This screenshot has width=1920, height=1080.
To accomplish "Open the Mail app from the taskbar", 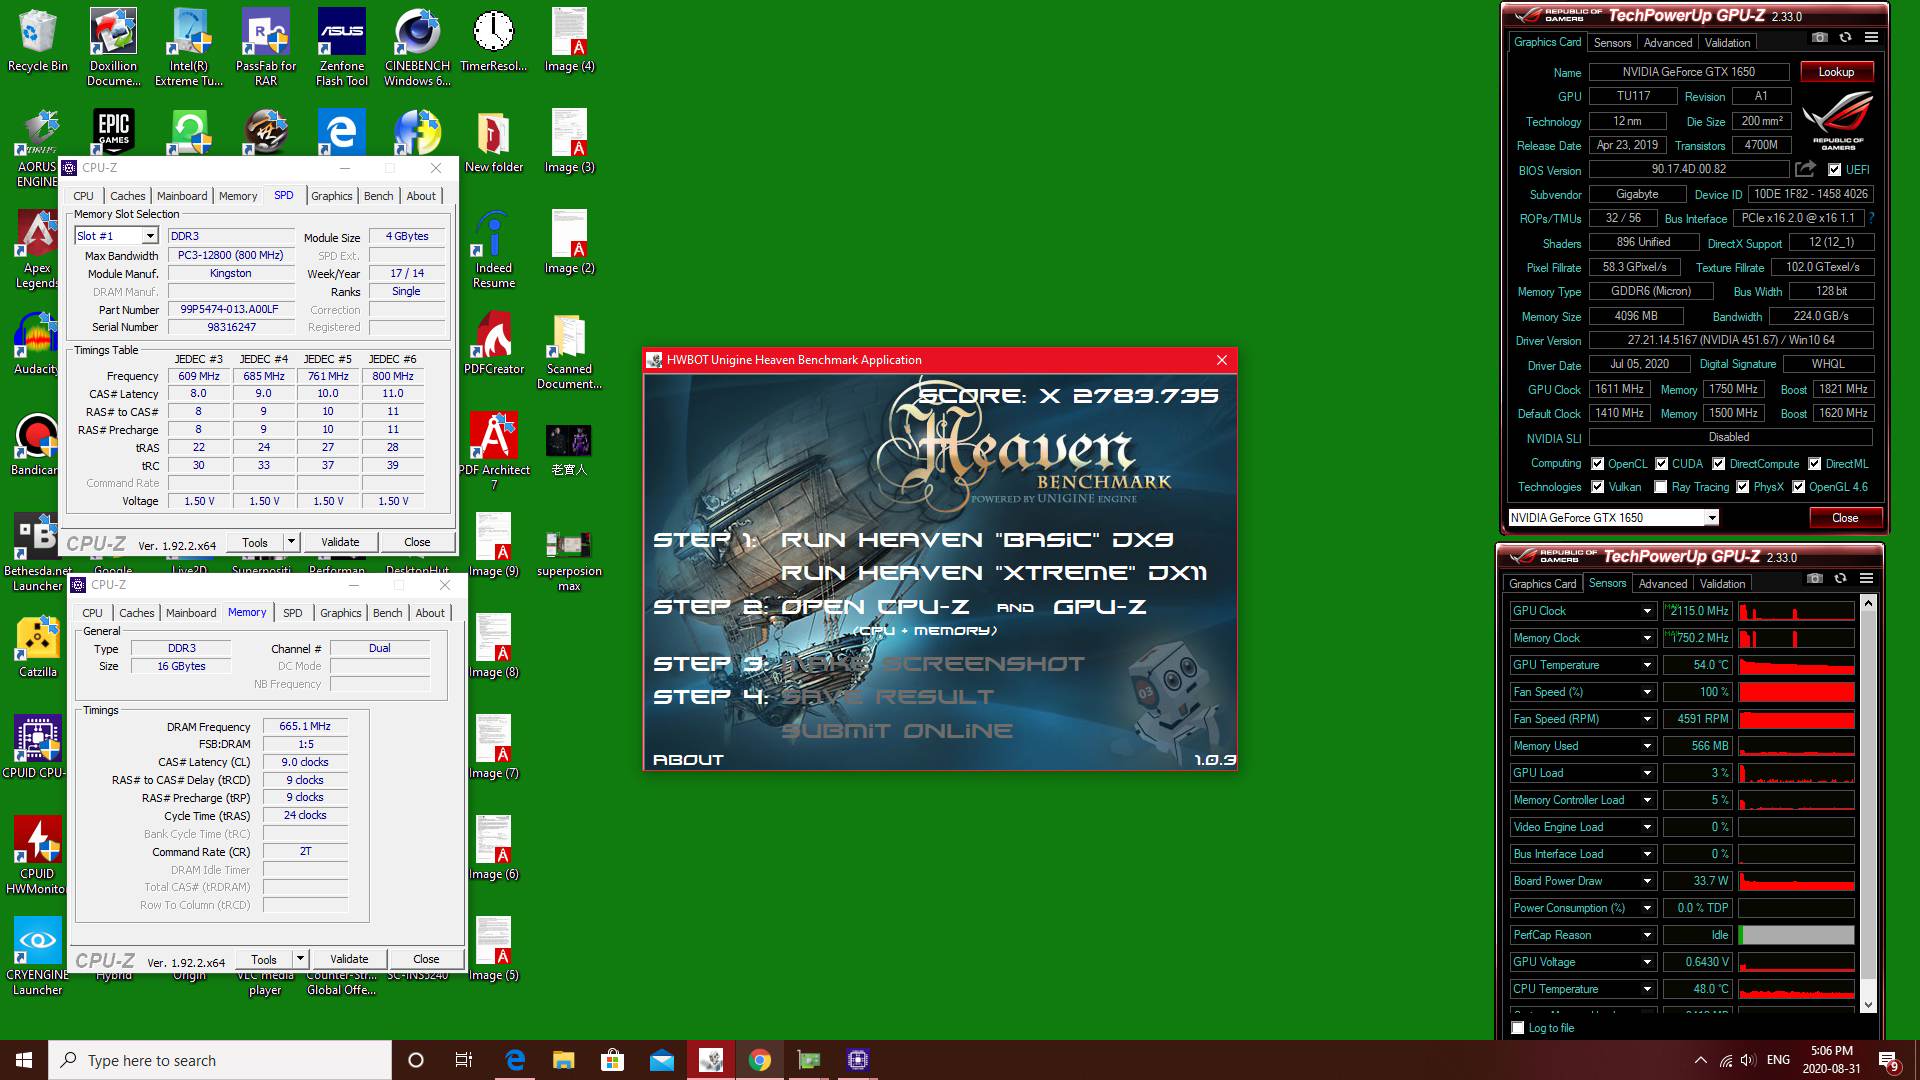I will click(661, 1060).
